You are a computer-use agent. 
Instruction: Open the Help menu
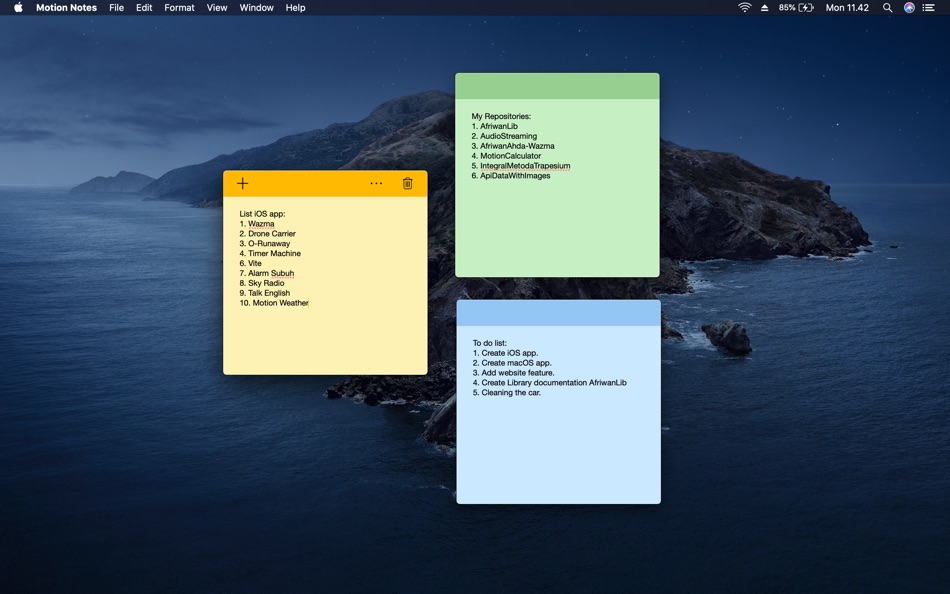295,8
